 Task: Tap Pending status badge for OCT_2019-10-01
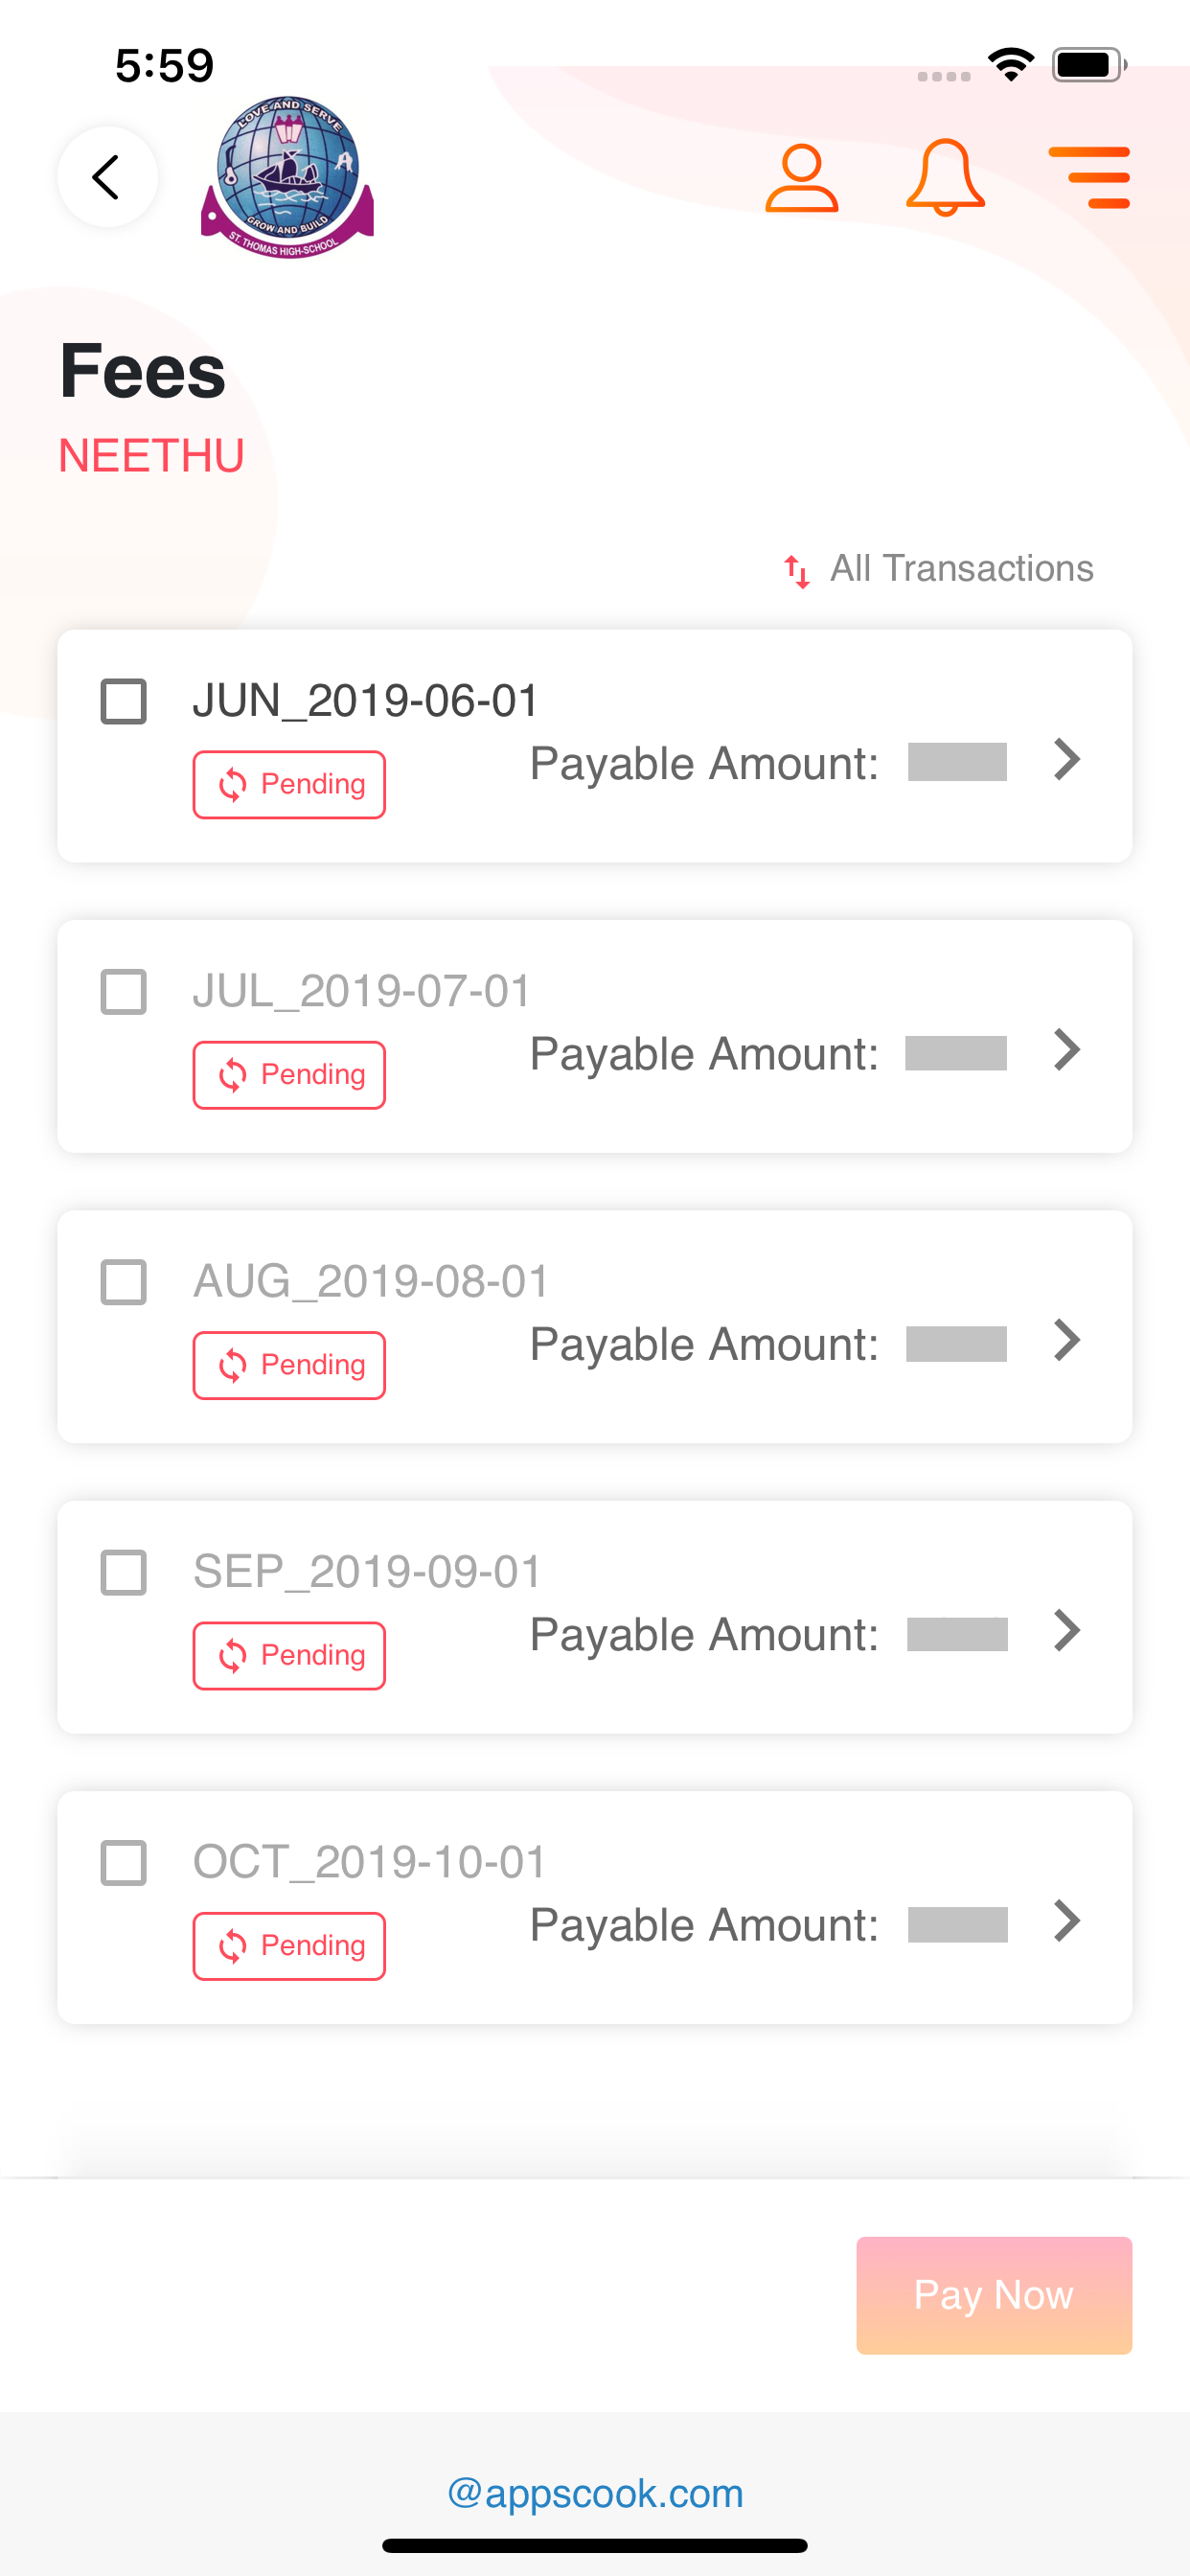point(289,1946)
